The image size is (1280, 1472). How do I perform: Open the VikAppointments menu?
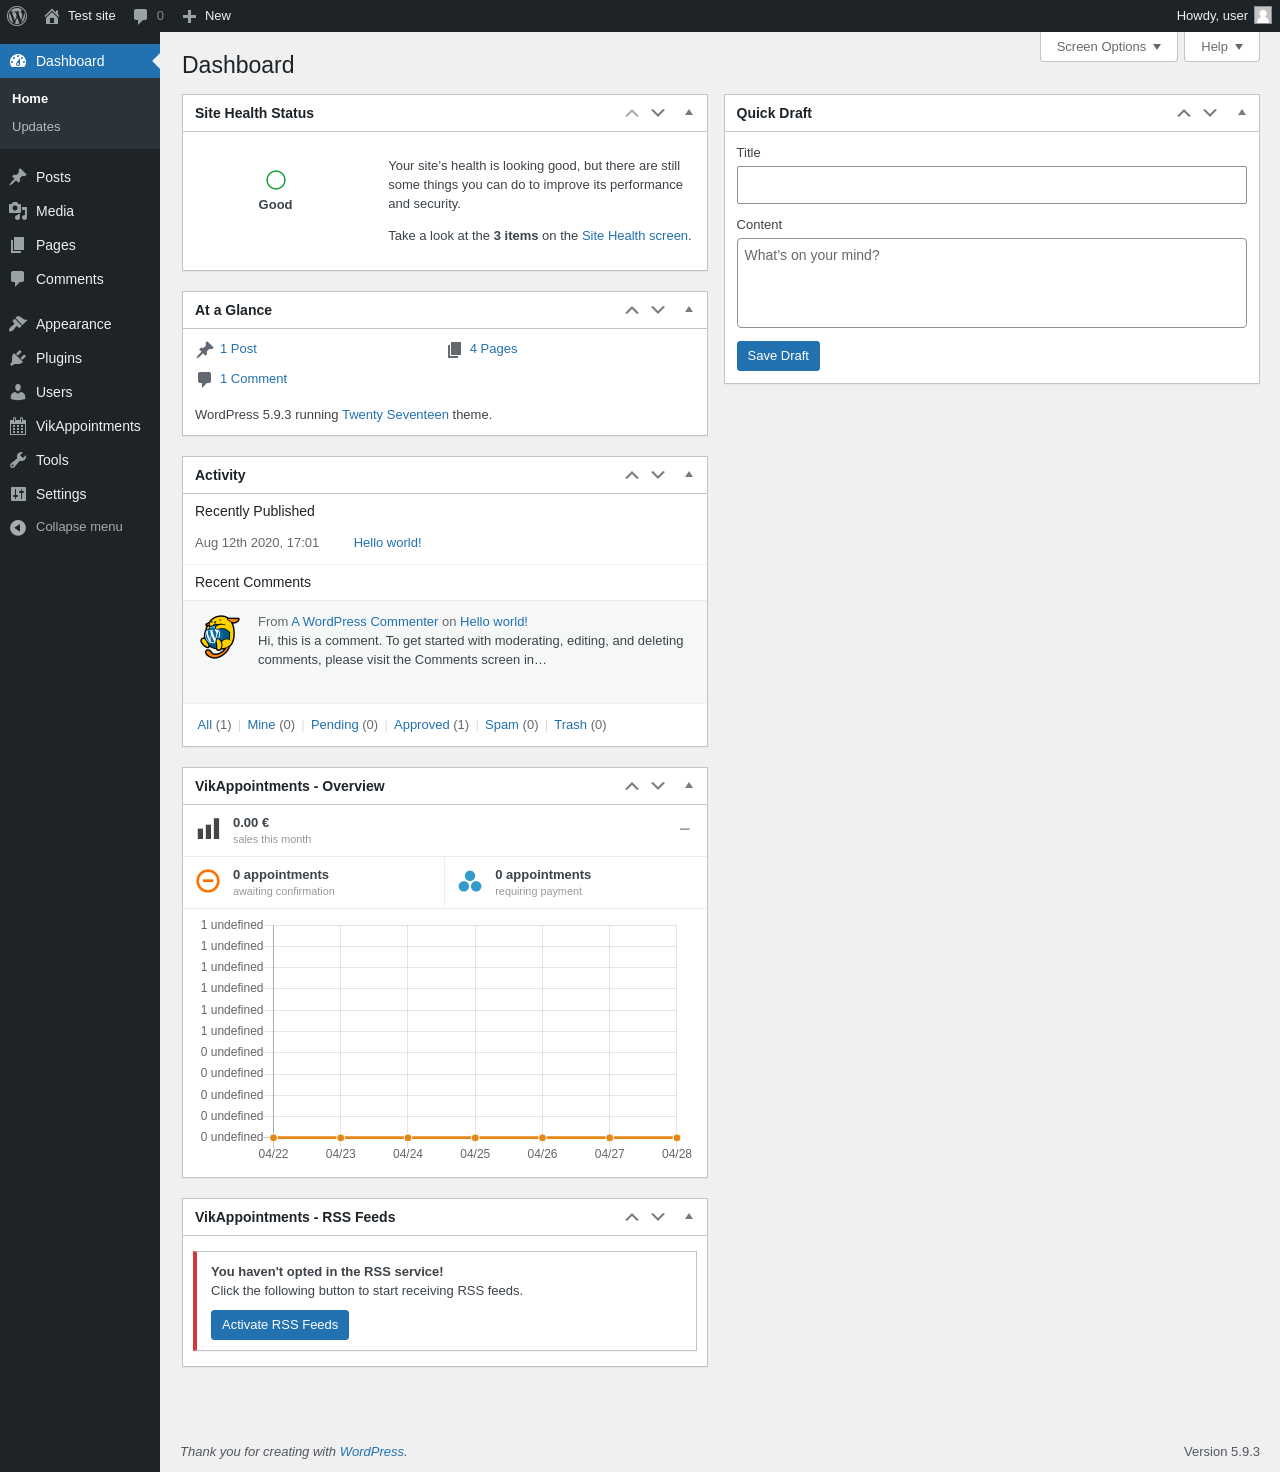tap(80, 426)
